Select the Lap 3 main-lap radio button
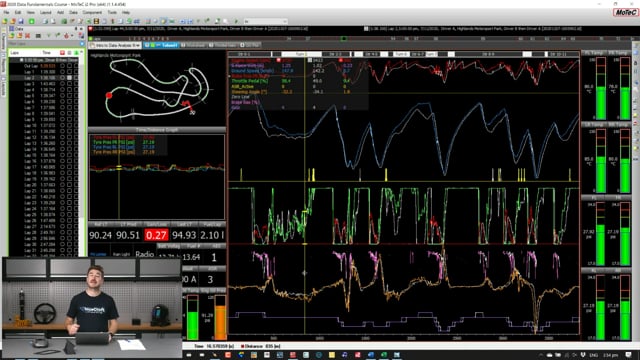The height and width of the screenshot is (360, 640). click(62, 83)
